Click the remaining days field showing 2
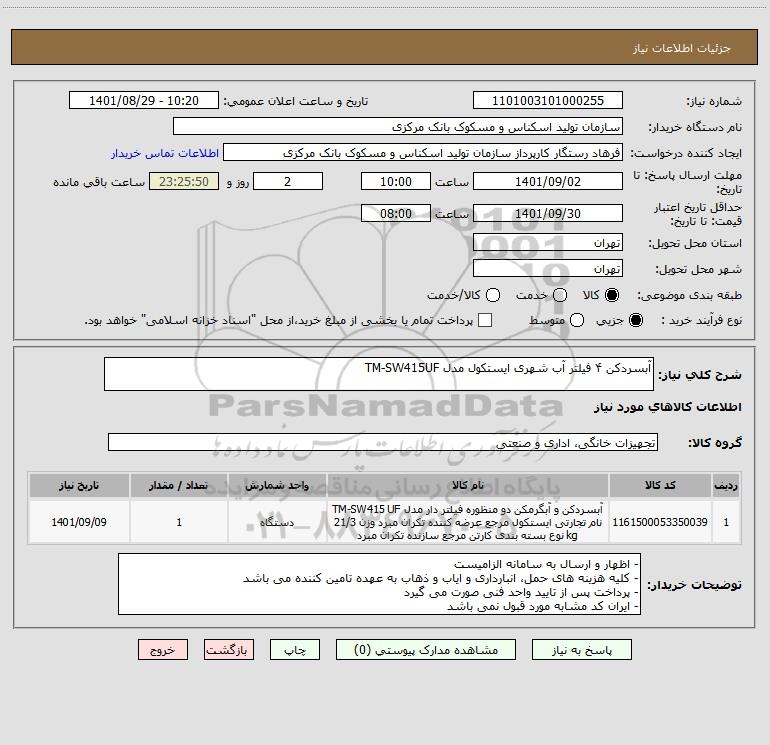770x745 pixels. pos(288,181)
